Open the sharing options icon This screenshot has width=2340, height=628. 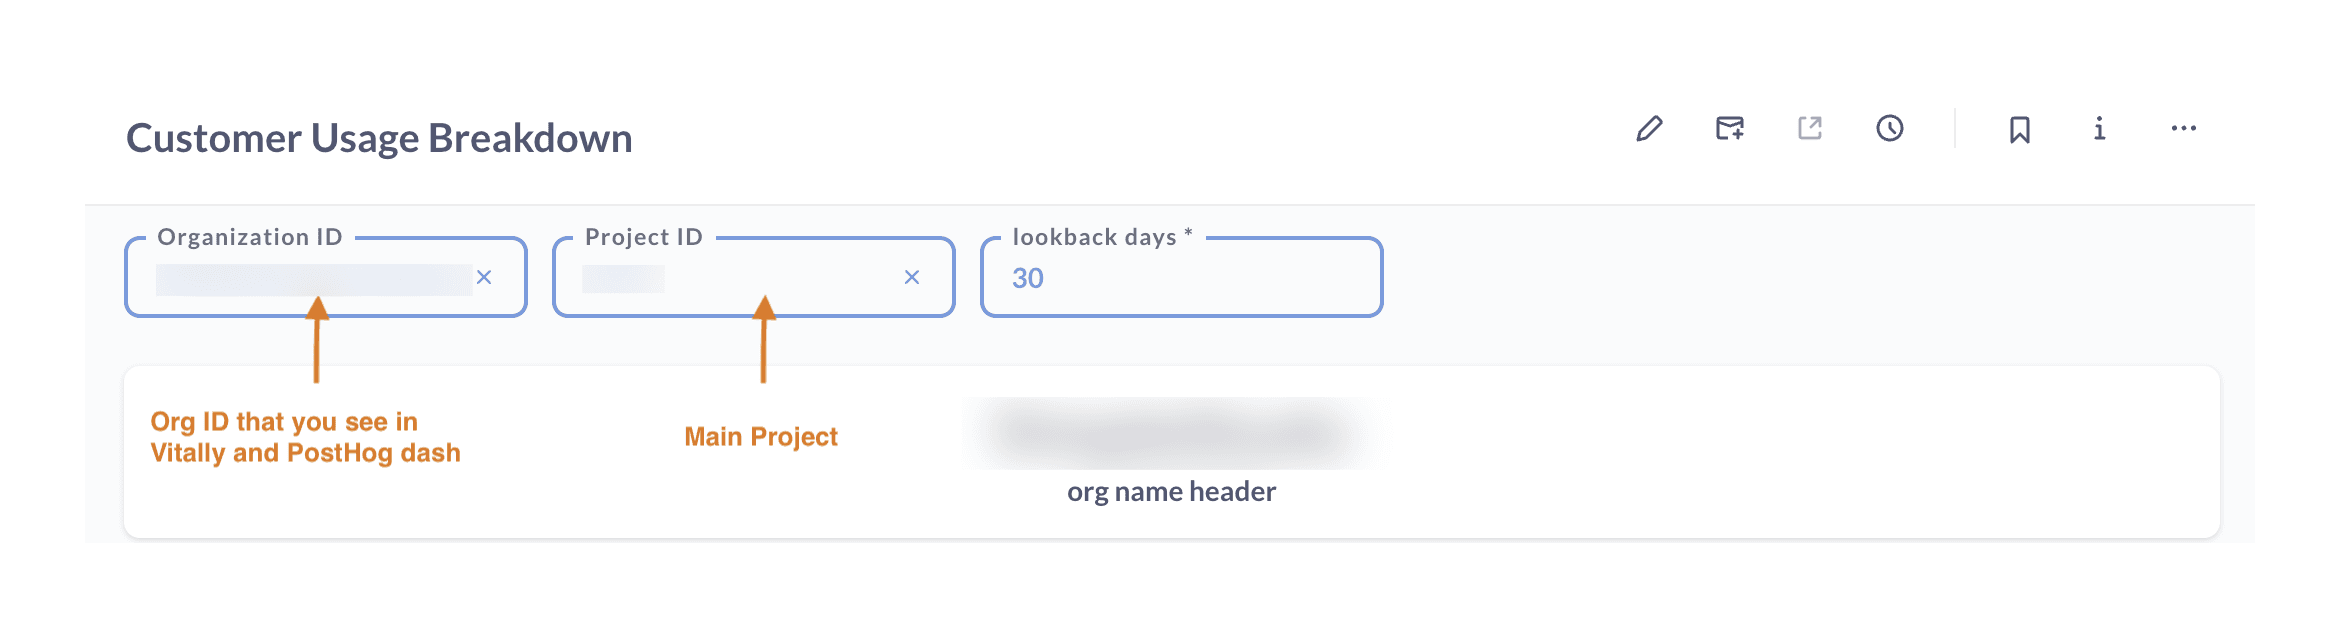pyautogui.click(x=1808, y=128)
